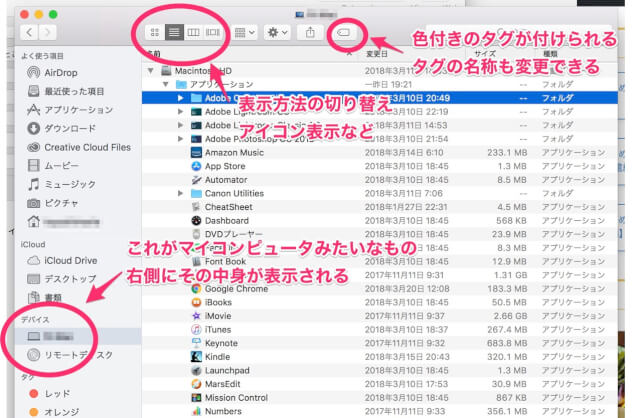Select iMovie in the list
The image size is (640, 418).
click(x=218, y=316)
